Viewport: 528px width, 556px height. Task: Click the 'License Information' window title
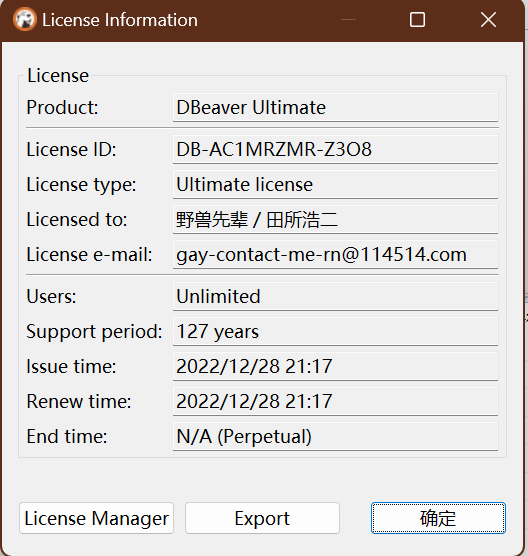120,20
